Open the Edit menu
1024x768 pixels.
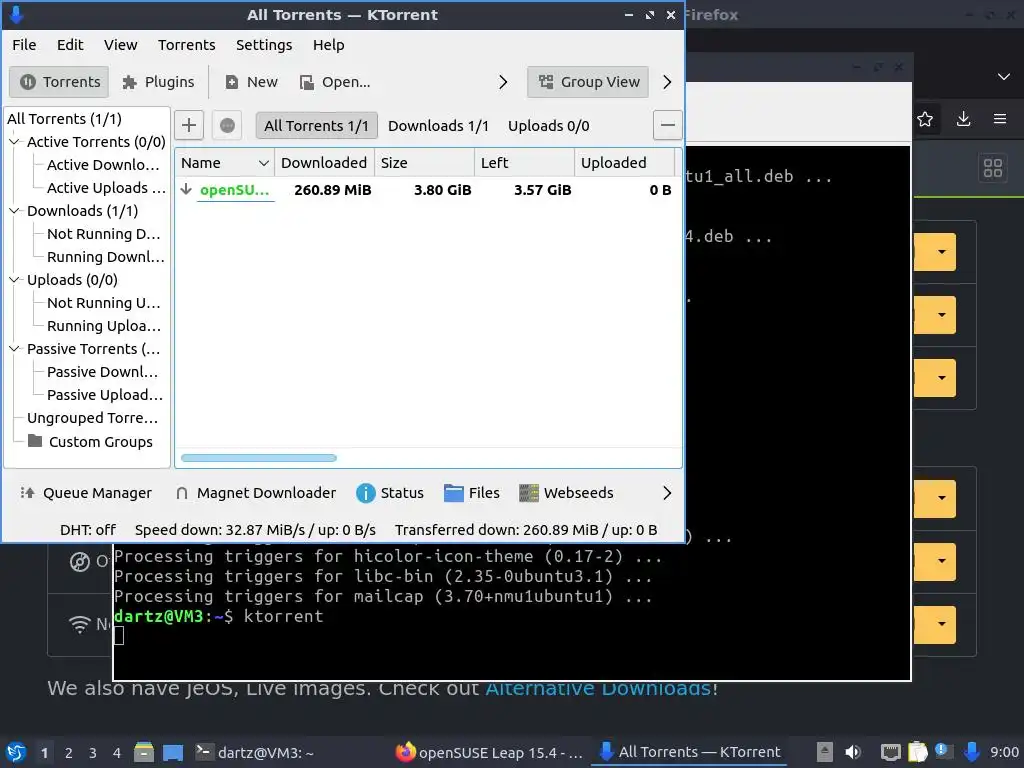coord(70,44)
